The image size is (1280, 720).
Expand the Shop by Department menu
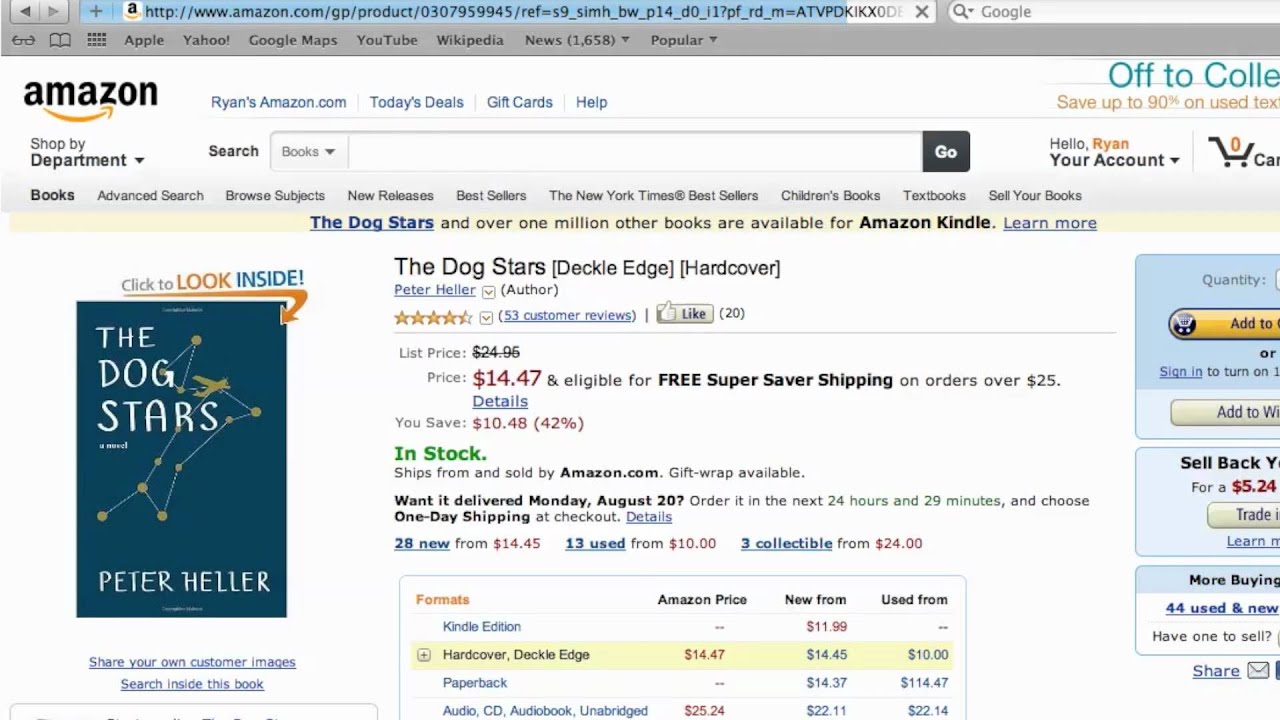(x=87, y=152)
